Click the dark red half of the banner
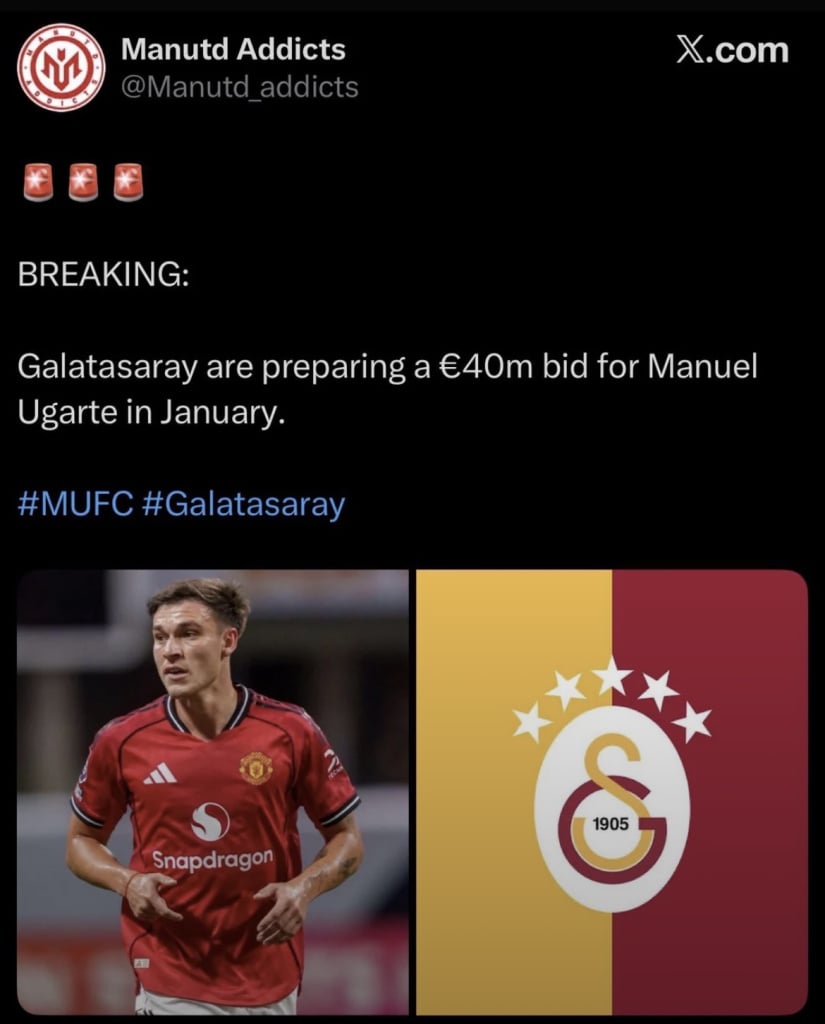 (710, 792)
